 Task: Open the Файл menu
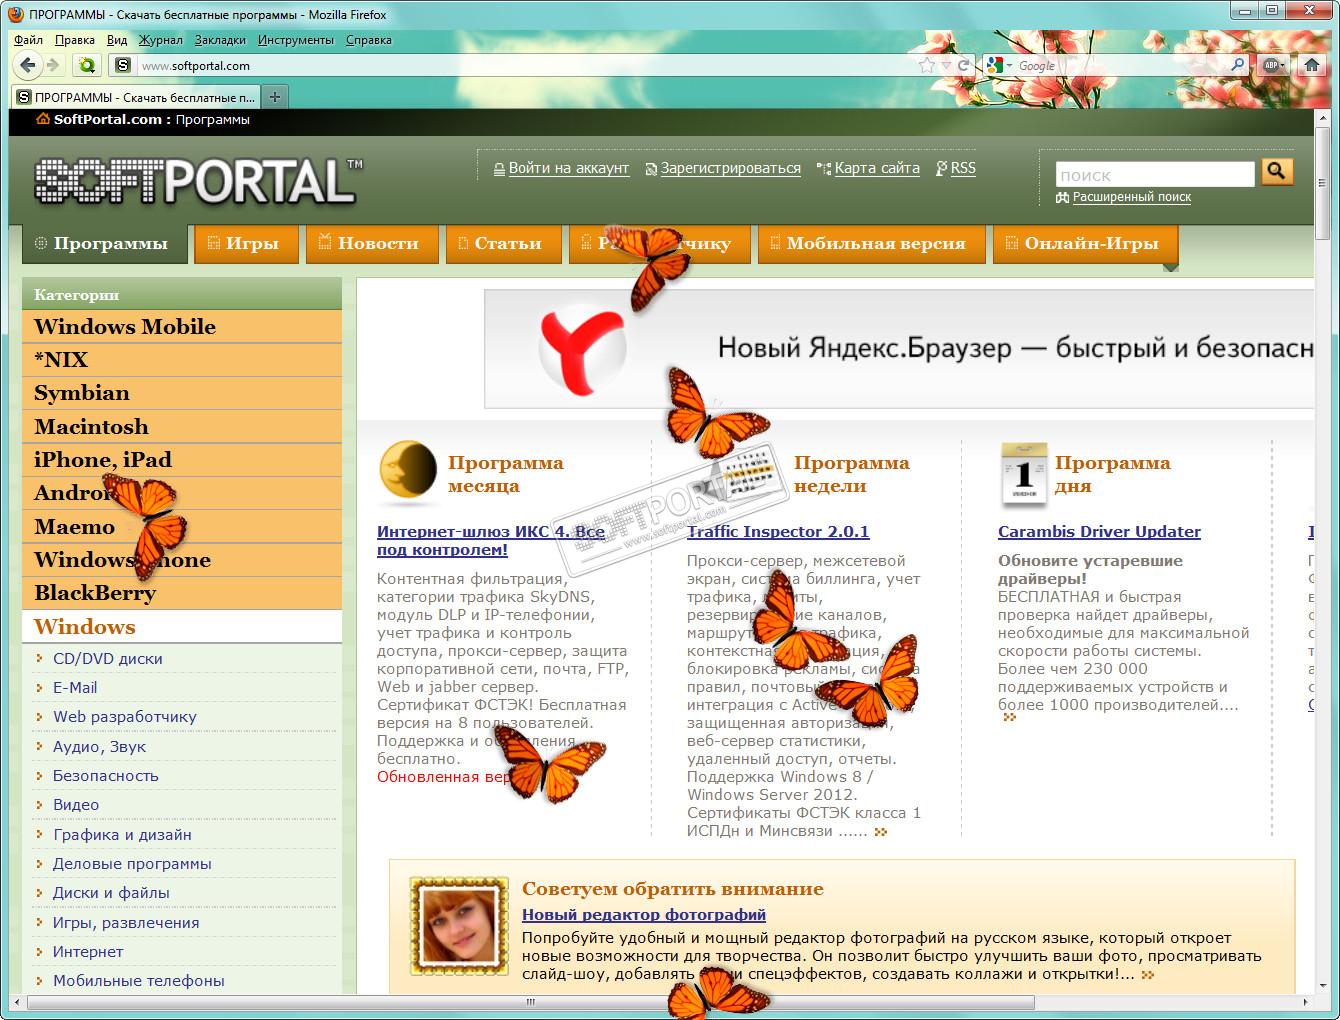point(29,40)
